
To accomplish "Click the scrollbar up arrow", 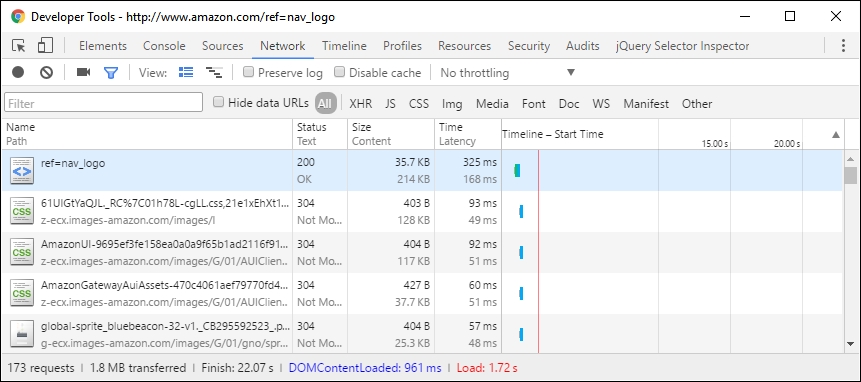I will click(851, 159).
